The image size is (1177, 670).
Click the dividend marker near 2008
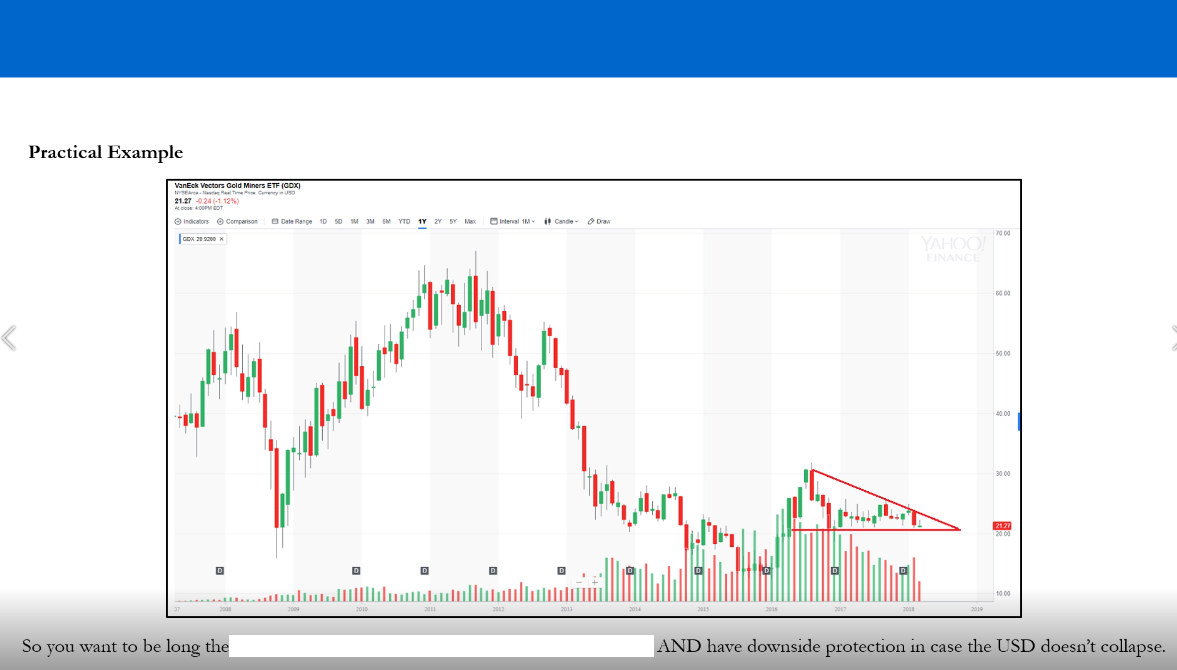click(x=220, y=570)
